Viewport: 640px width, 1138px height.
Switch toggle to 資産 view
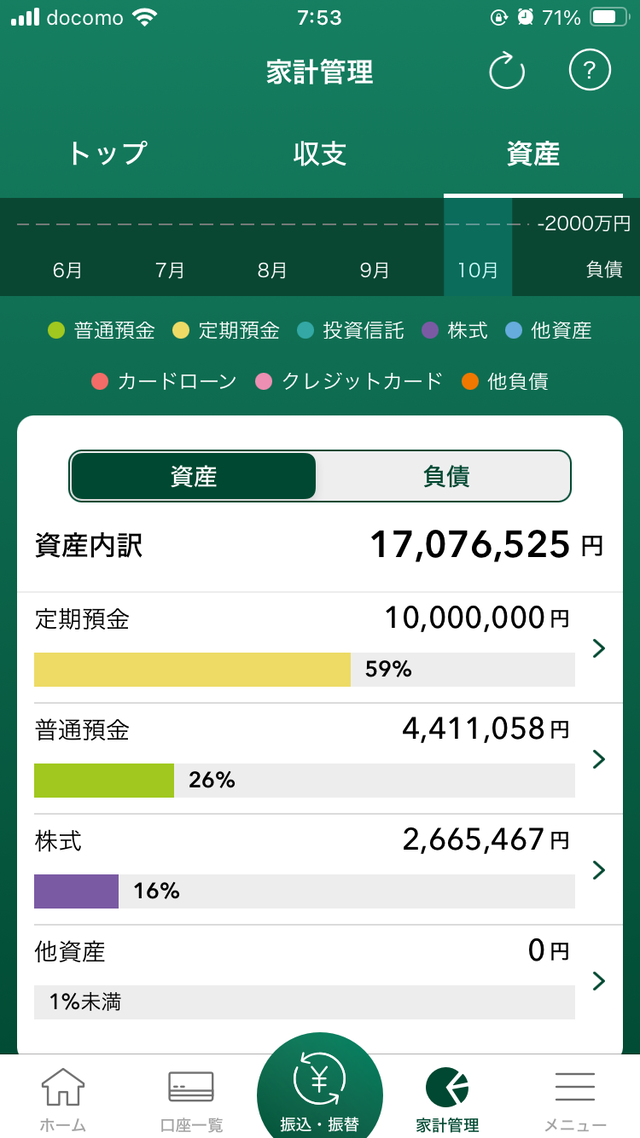coord(194,476)
